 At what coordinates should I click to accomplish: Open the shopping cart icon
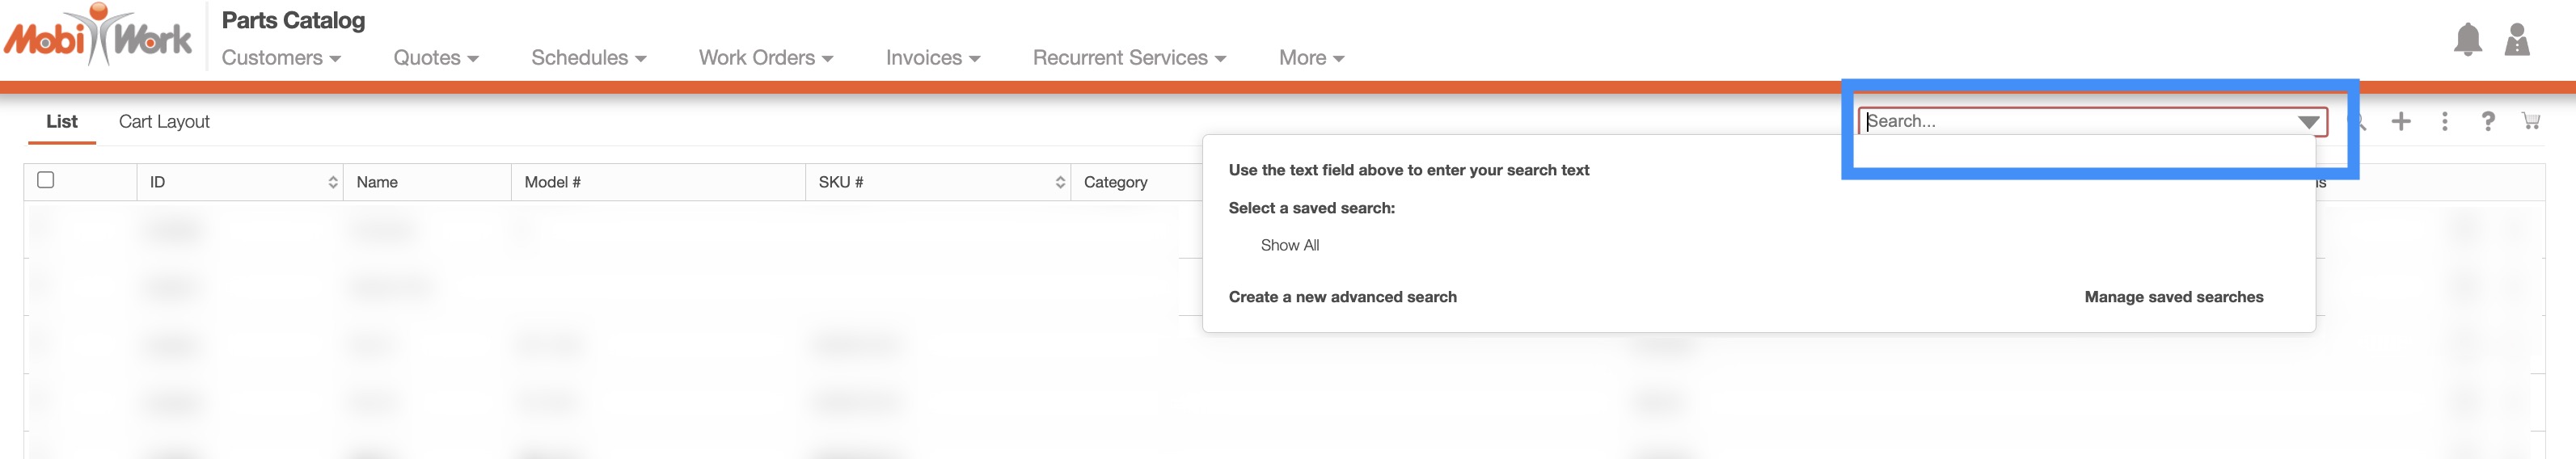pos(2530,121)
